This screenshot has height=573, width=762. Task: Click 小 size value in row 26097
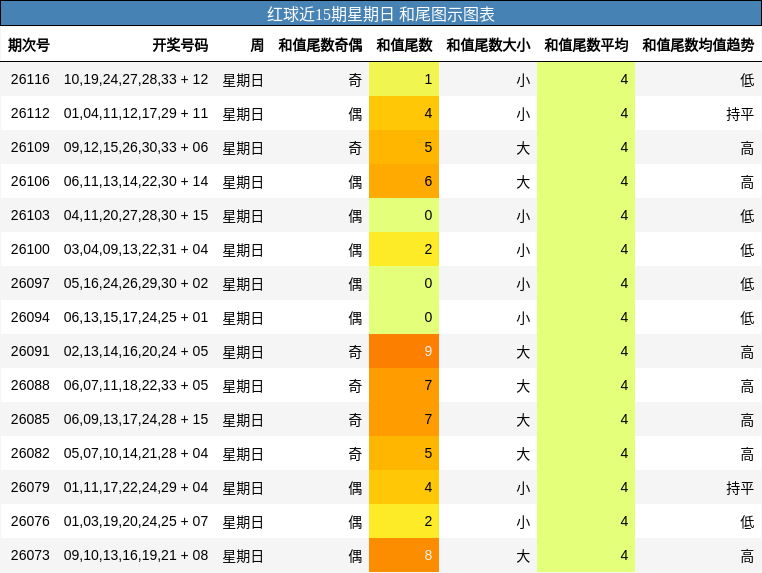point(523,284)
